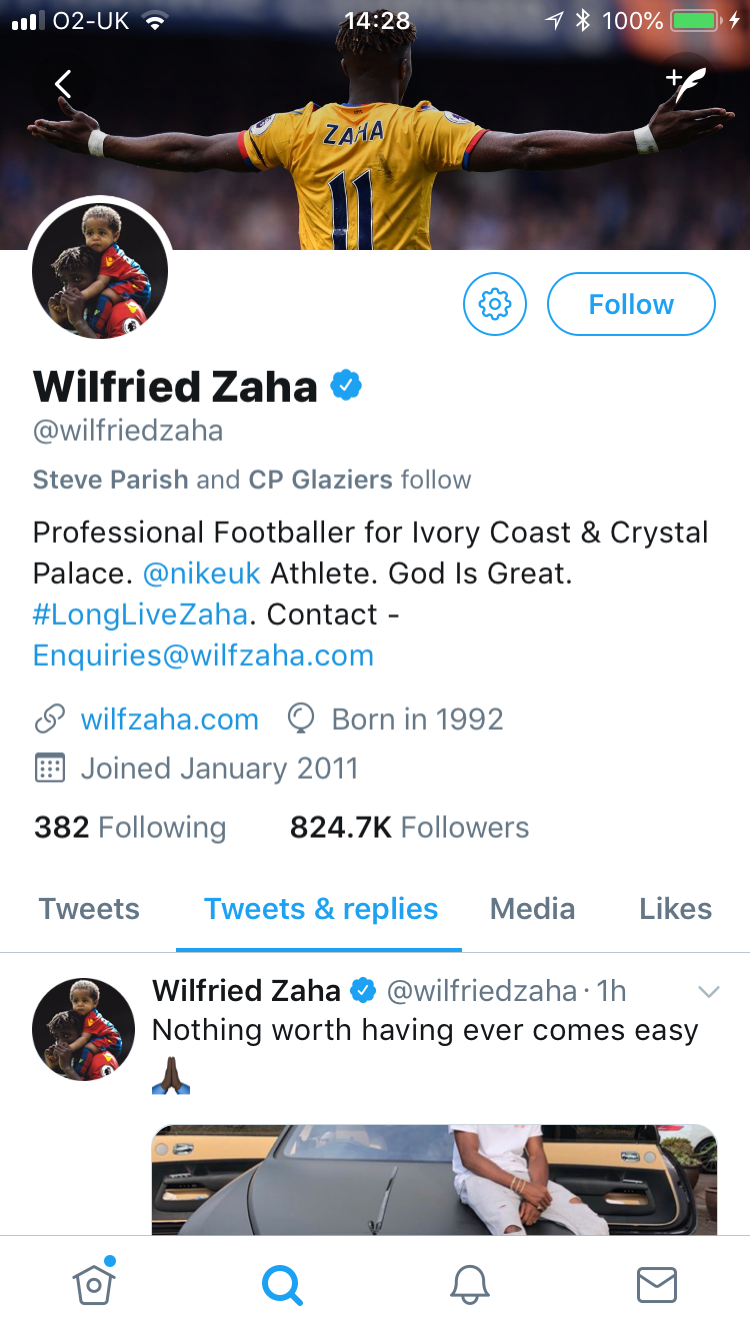This screenshot has width=750, height=1334.
Task: Go to Home timeline icon
Action: click(x=93, y=1284)
